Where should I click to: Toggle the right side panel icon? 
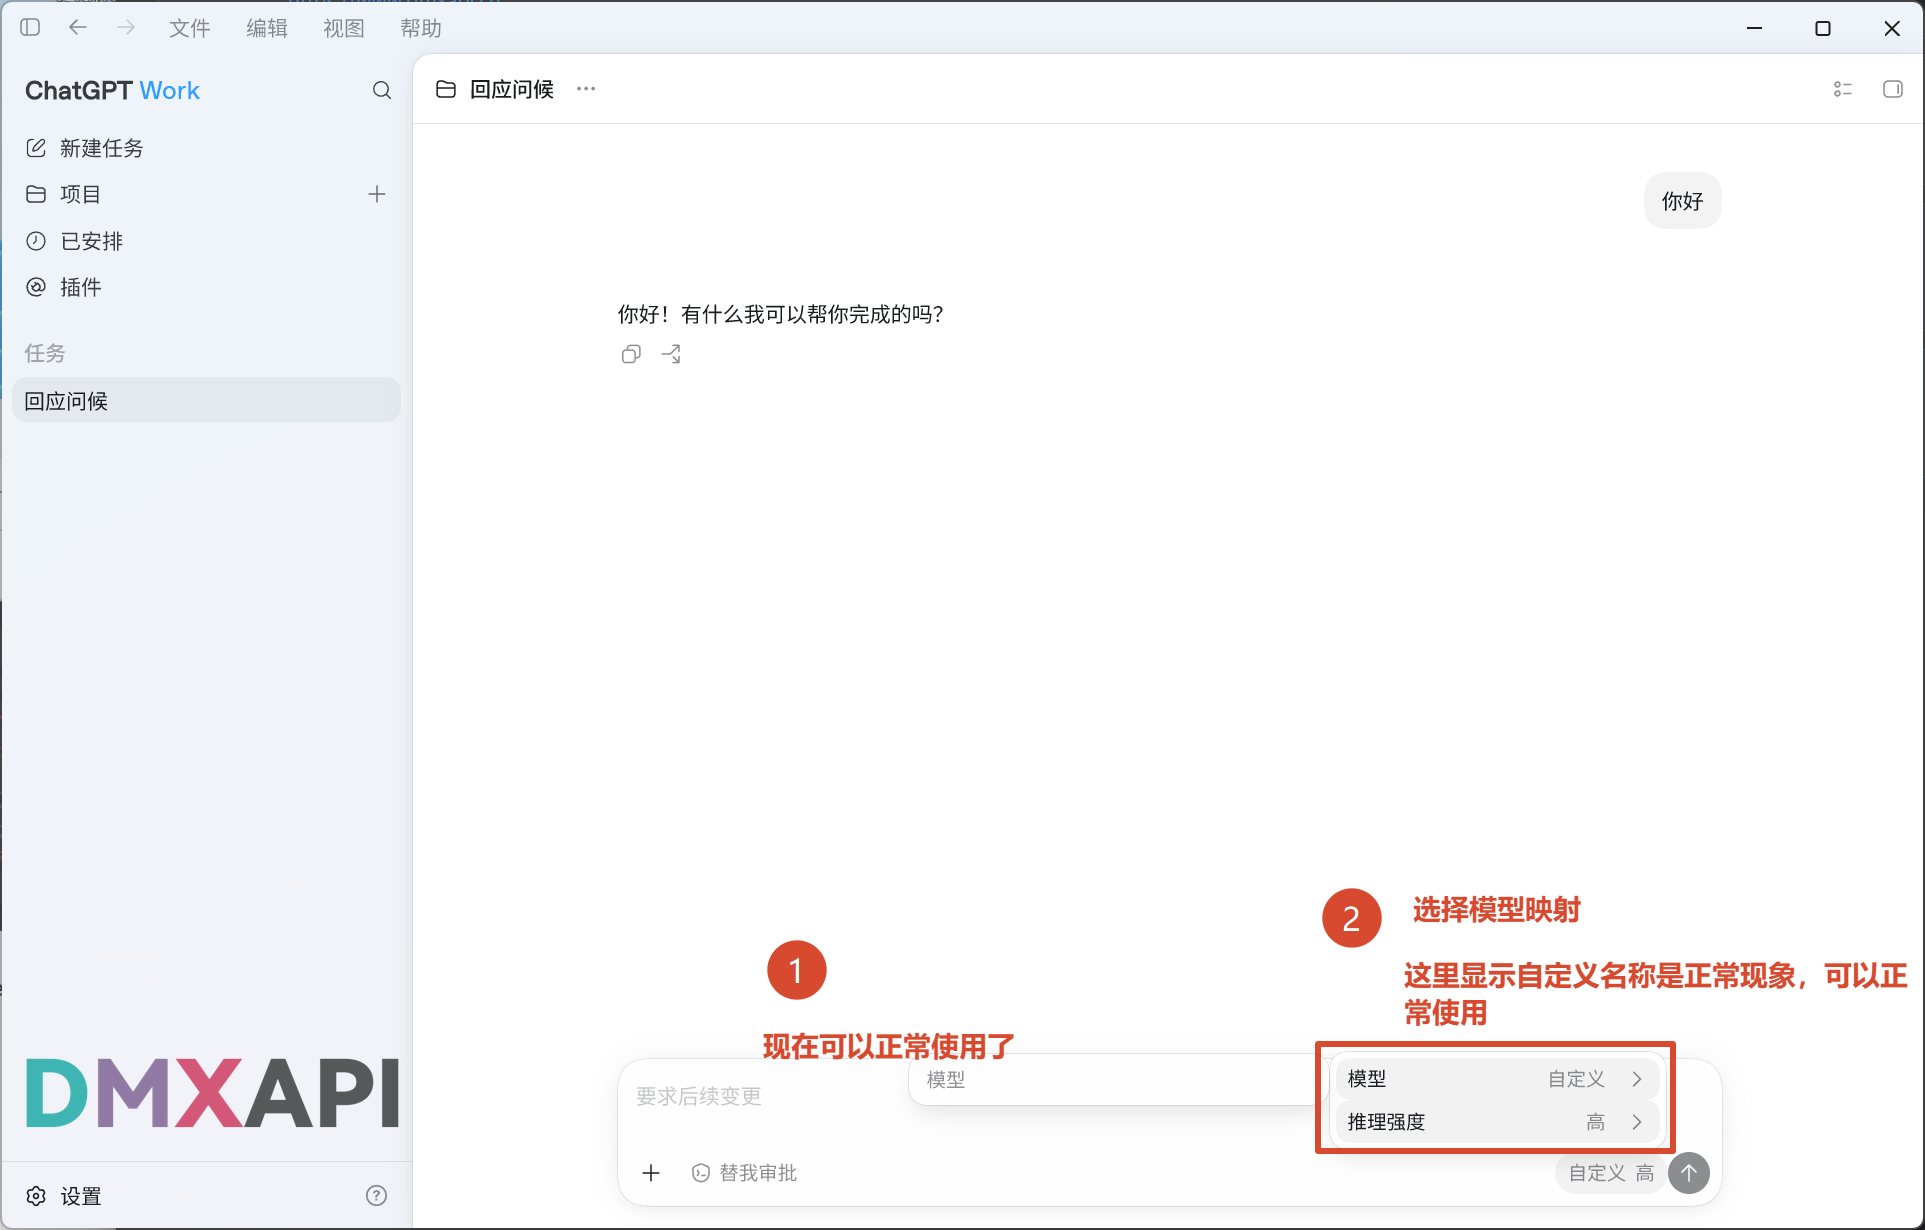pyautogui.click(x=1893, y=89)
